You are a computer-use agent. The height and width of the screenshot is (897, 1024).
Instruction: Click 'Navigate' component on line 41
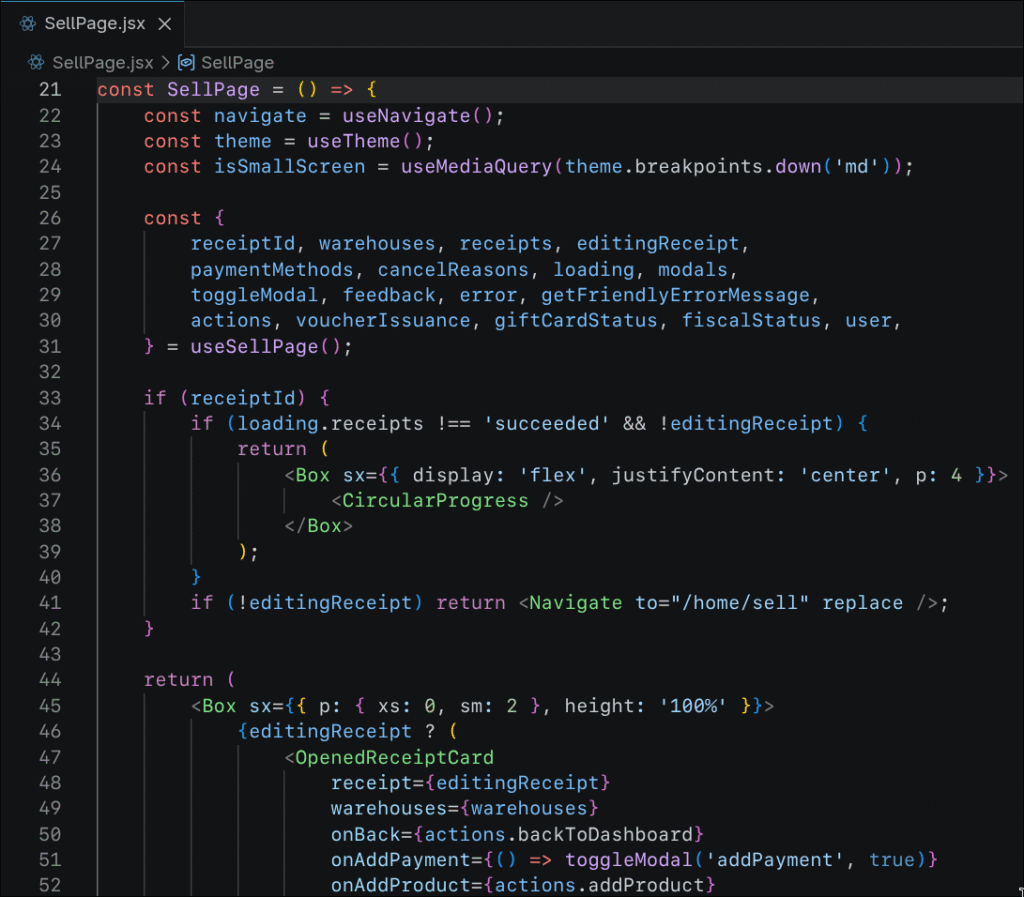point(575,603)
